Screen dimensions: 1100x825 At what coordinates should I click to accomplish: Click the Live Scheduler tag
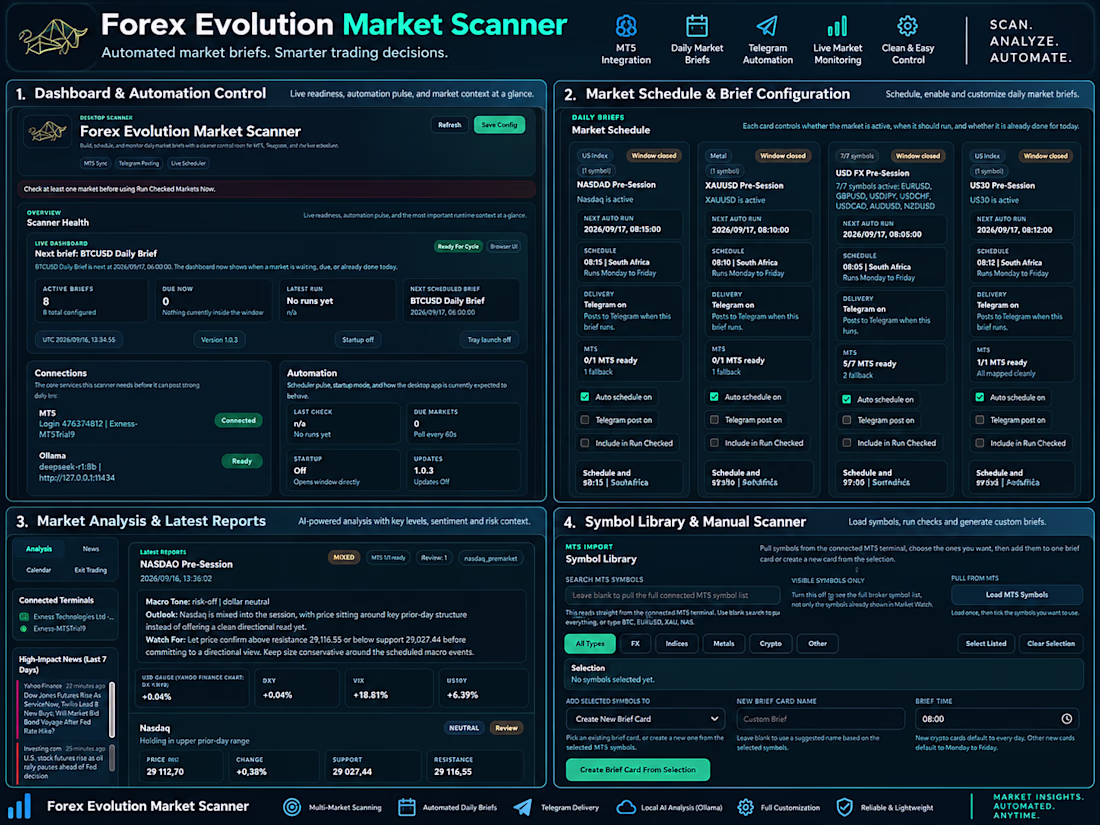click(189, 163)
